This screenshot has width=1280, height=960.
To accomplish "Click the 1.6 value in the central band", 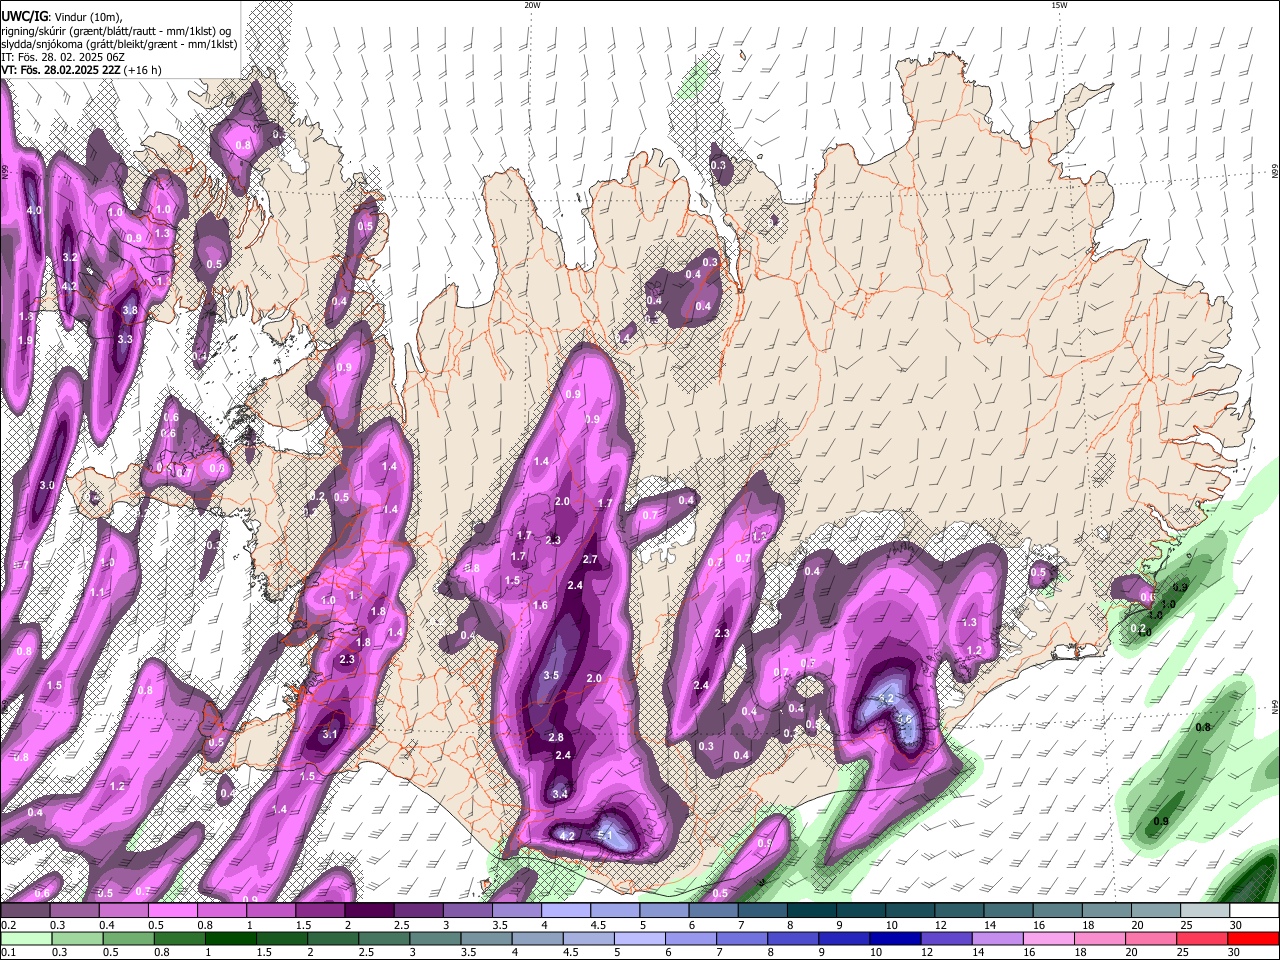I will [x=540, y=605].
